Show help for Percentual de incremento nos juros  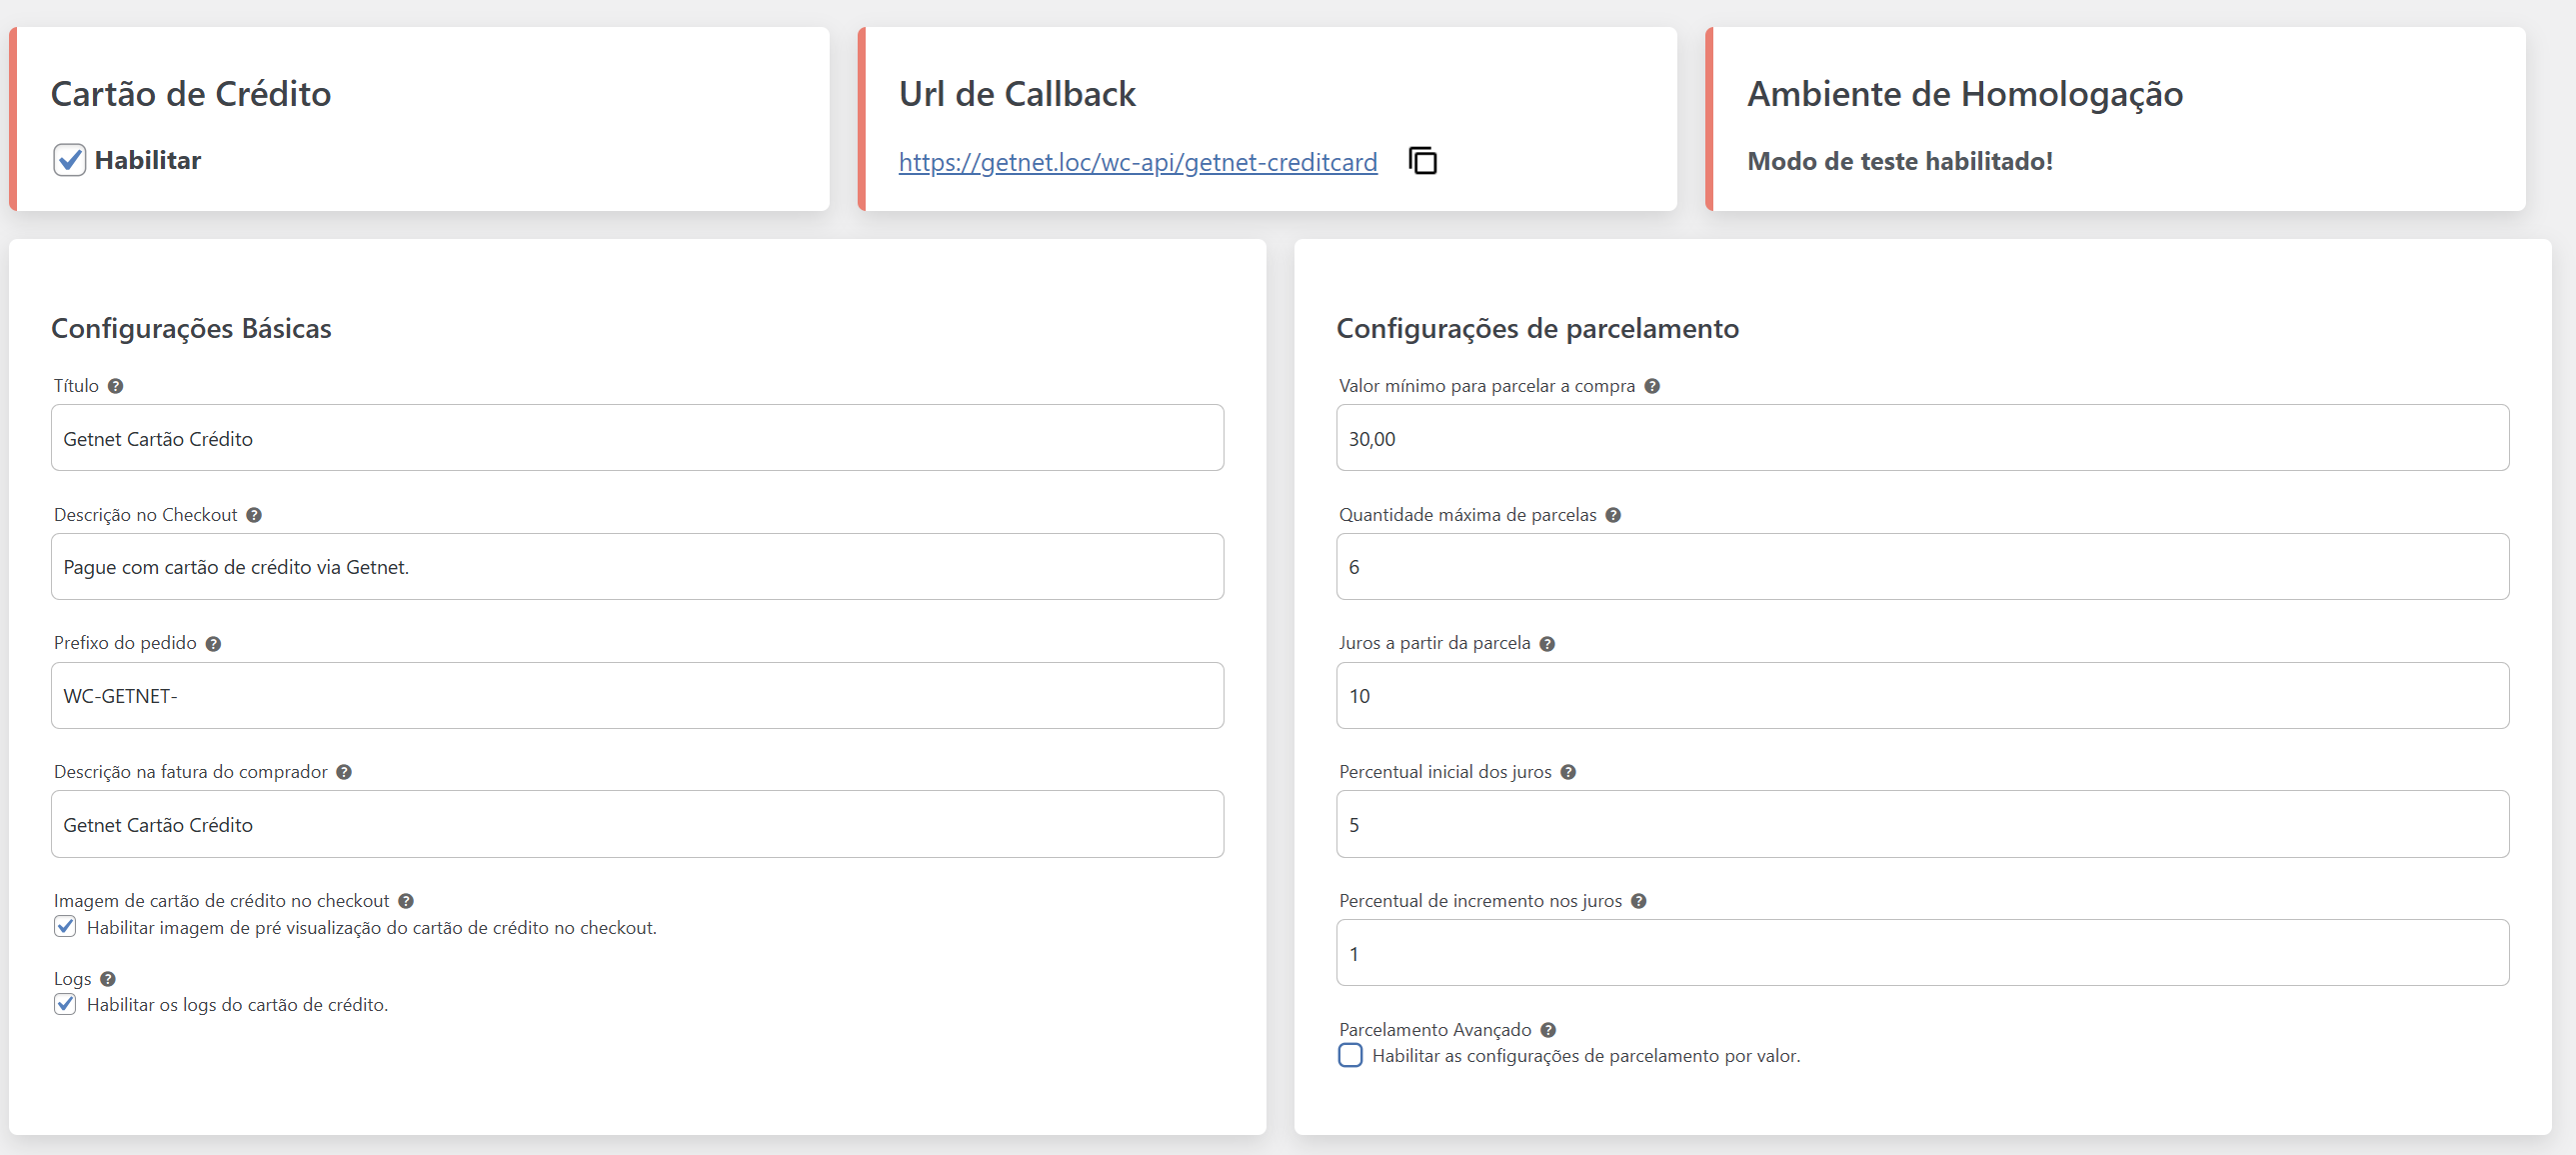tap(1638, 901)
